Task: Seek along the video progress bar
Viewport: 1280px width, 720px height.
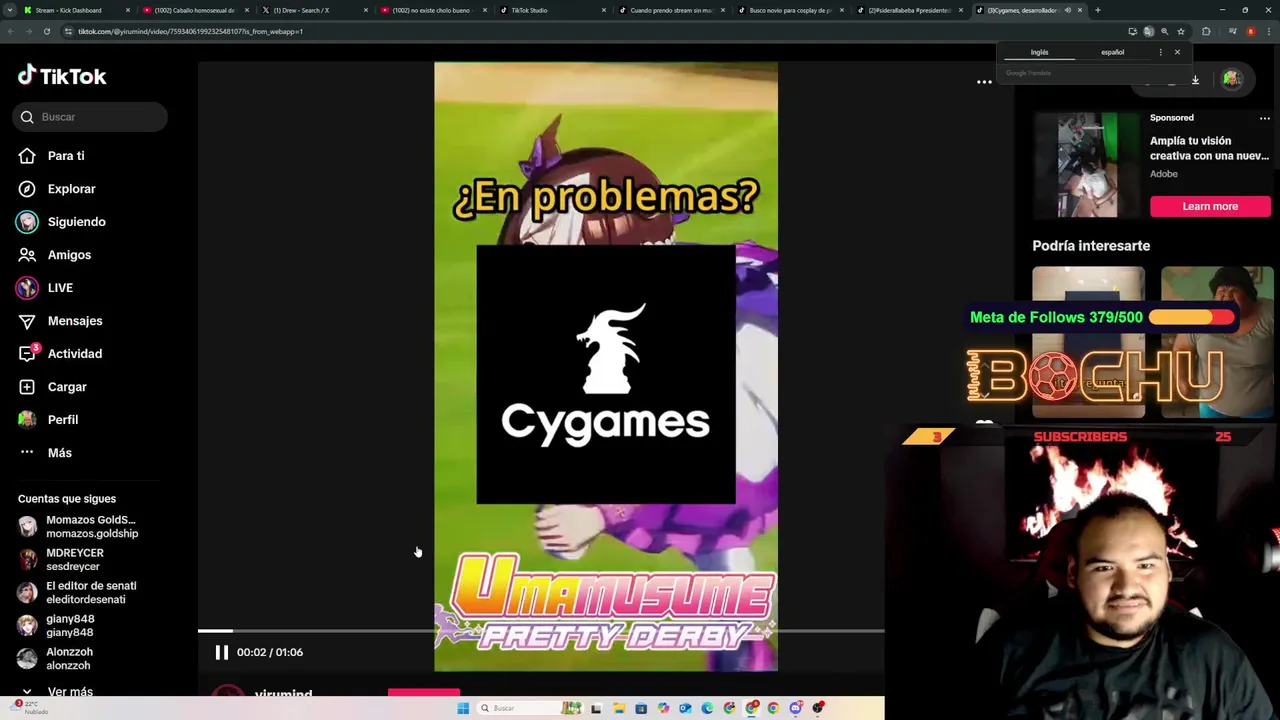Action: (x=541, y=631)
